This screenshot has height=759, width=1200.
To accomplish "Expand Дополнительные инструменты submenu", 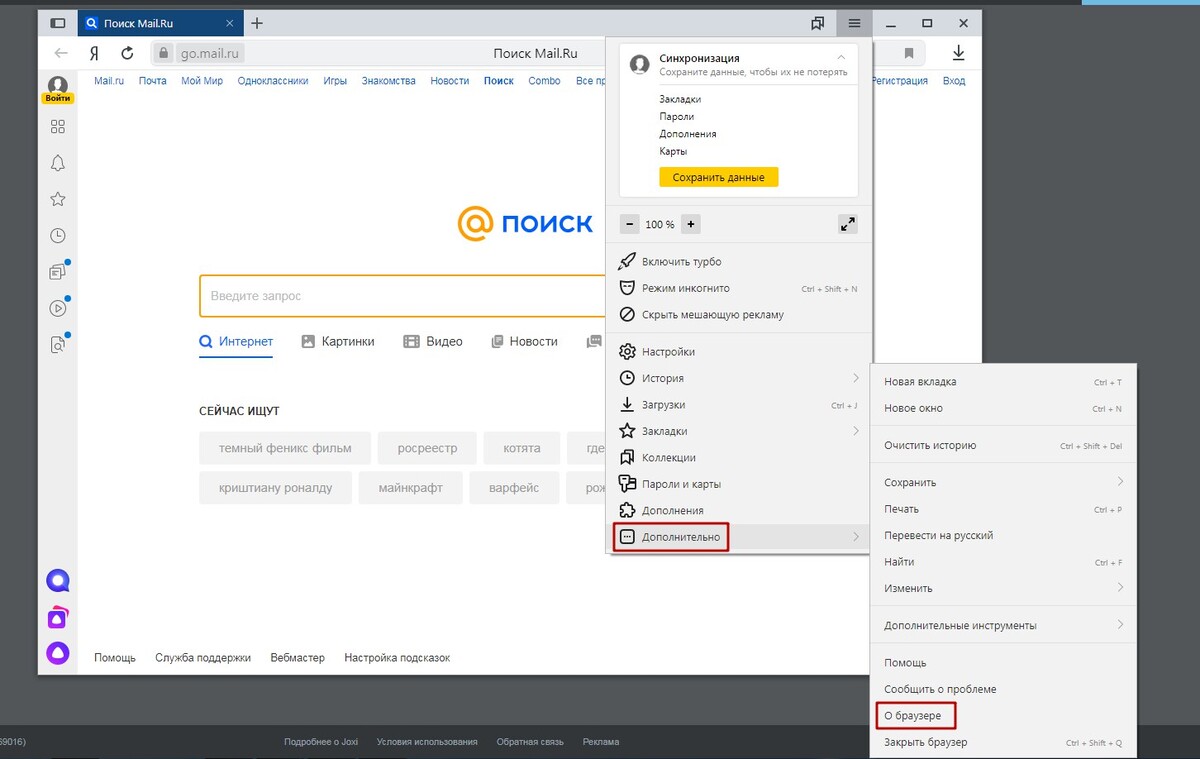I will pos(1120,625).
